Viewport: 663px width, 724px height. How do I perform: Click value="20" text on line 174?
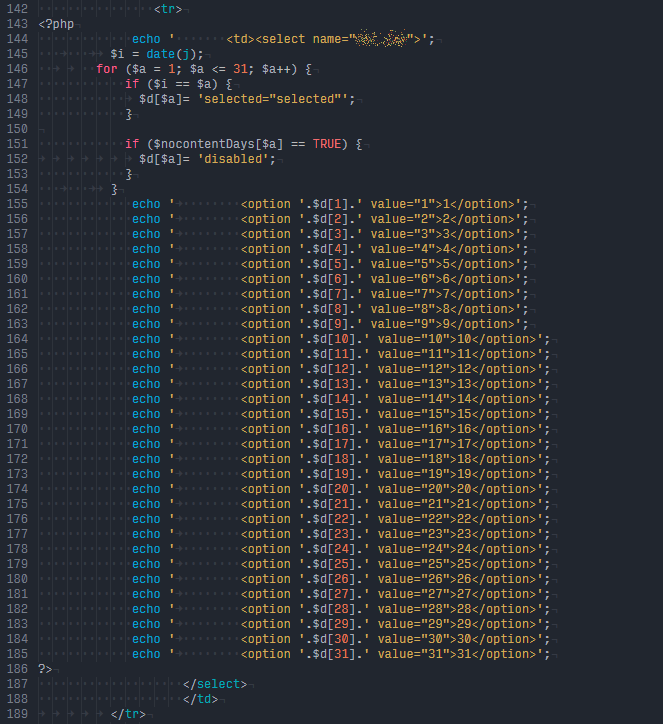point(414,489)
